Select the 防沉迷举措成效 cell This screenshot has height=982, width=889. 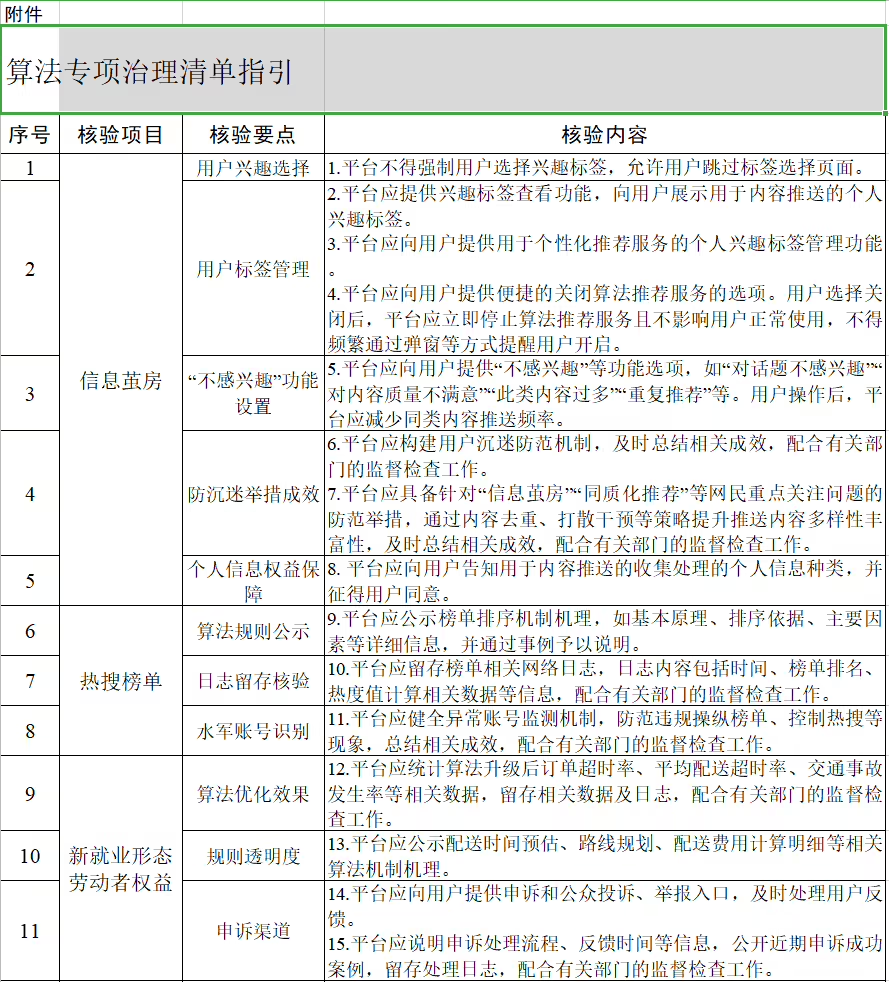pos(253,493)
